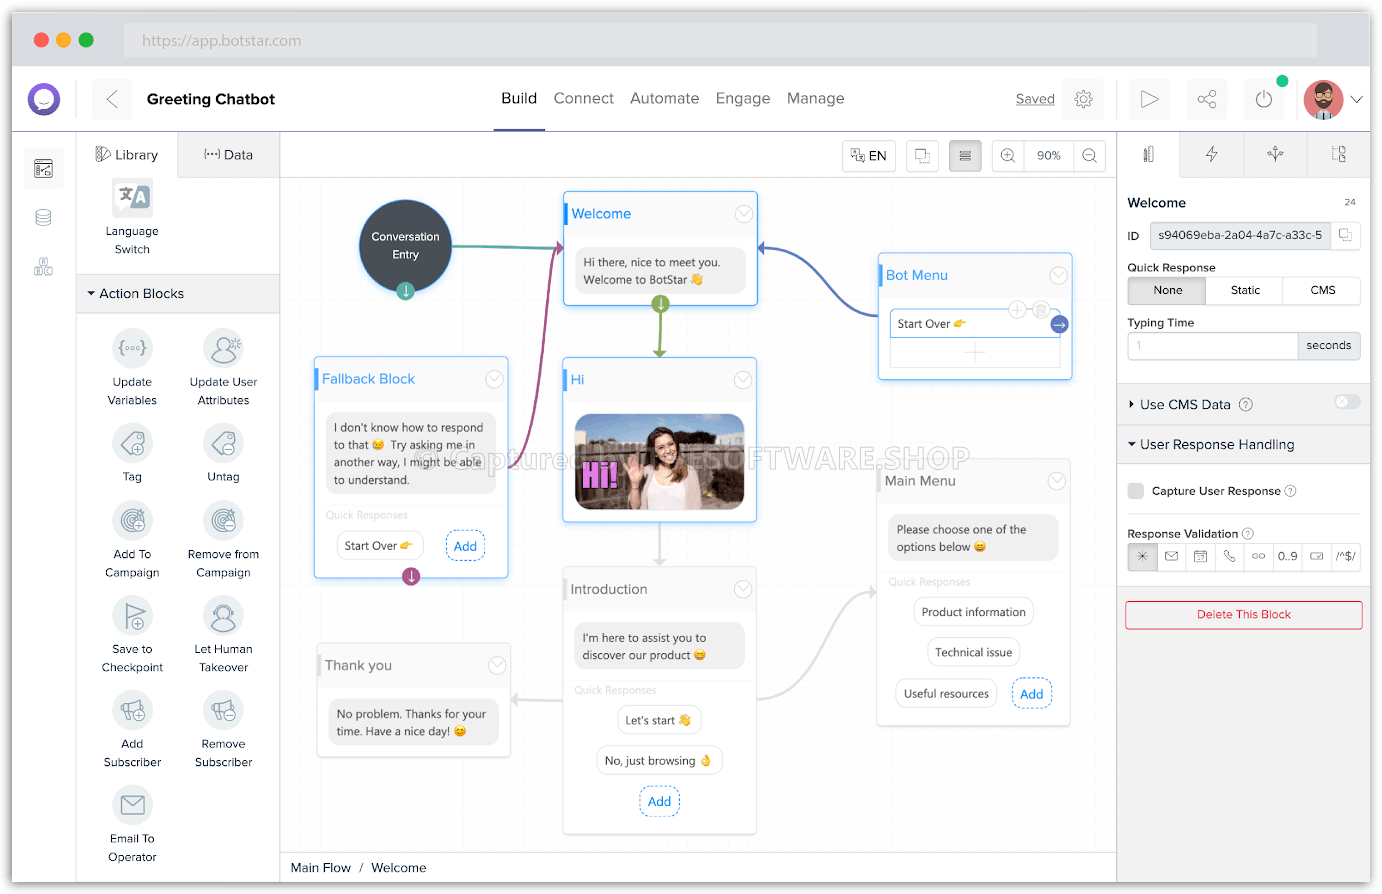Screen dimensions: 1382x894
Task: Open the share icon in top bar
Action: coord(1207,99)
